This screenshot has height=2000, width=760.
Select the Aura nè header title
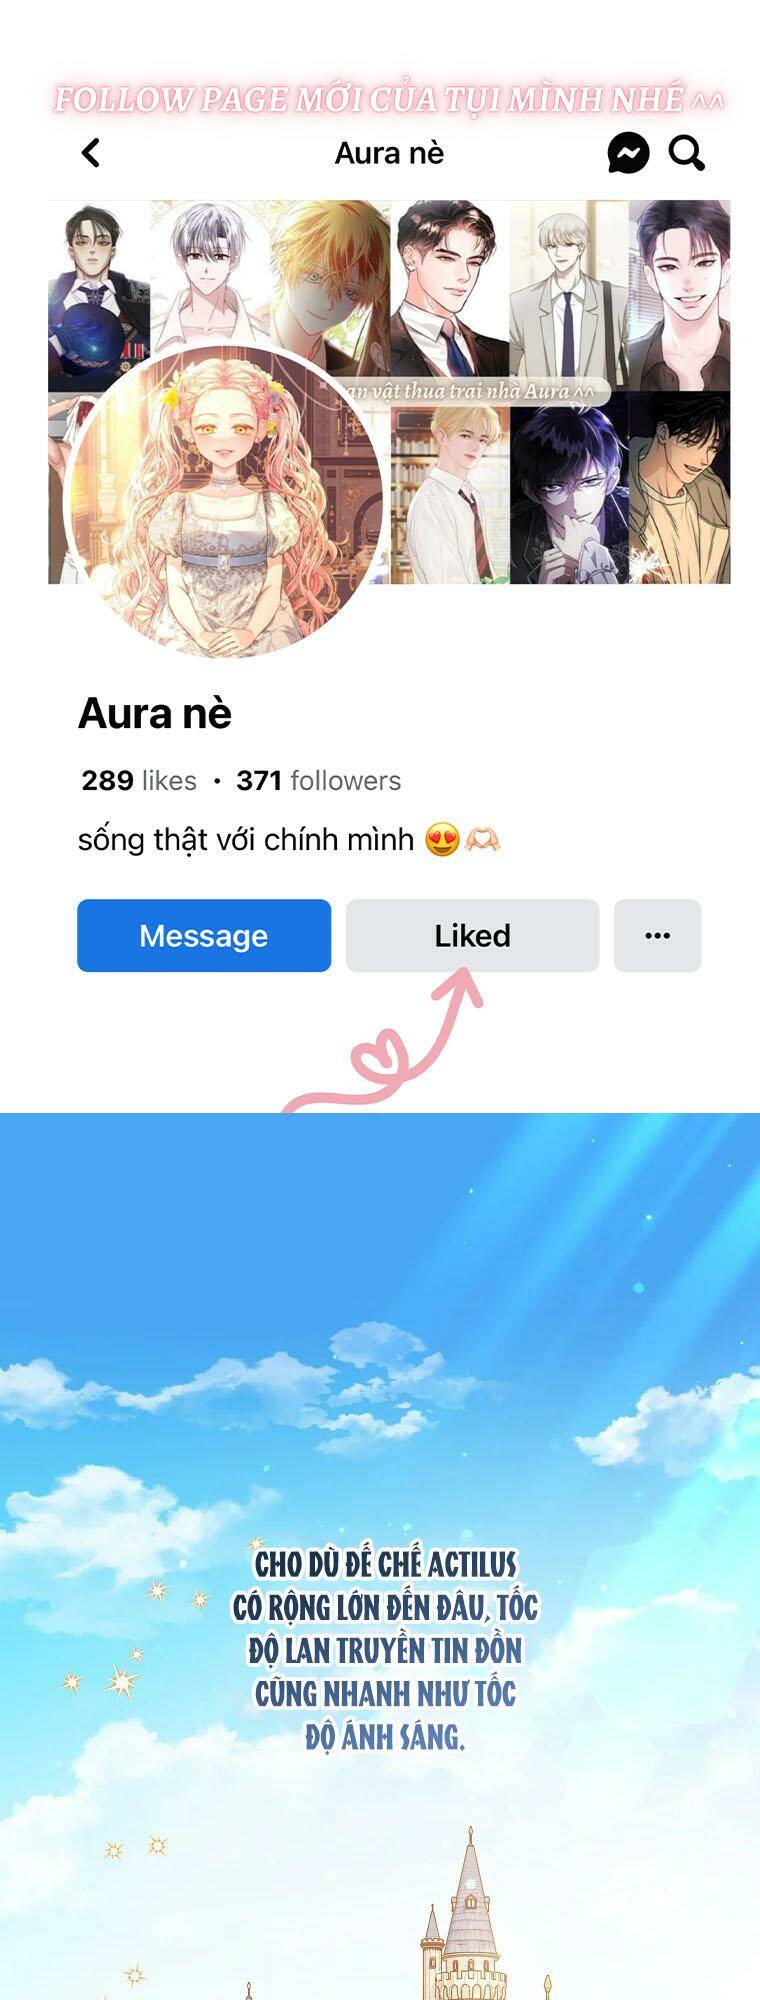(389, 153)
